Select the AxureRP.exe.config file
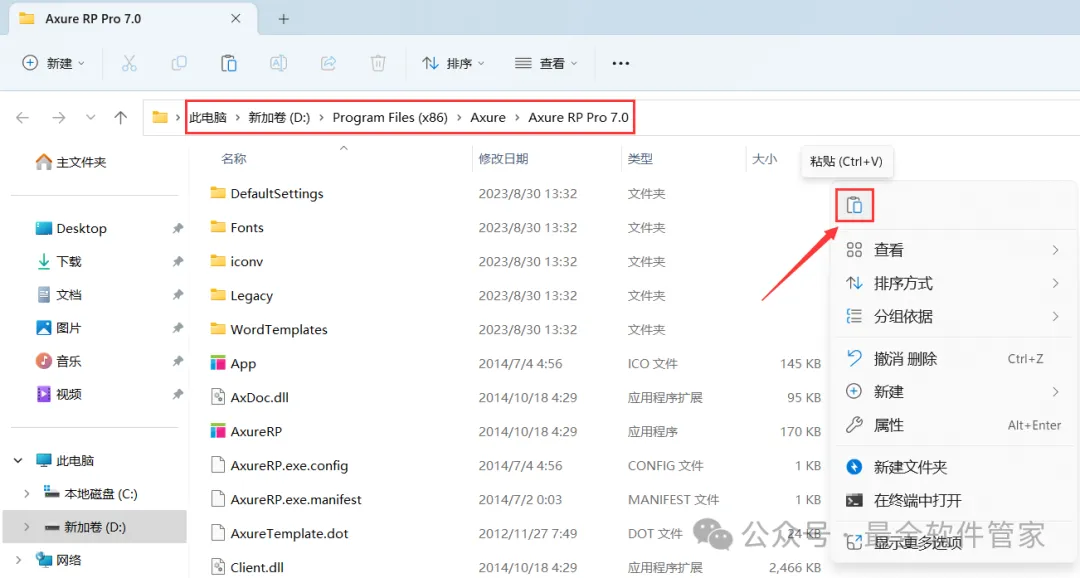The image size is (1080, 578). tap(280, 465)
